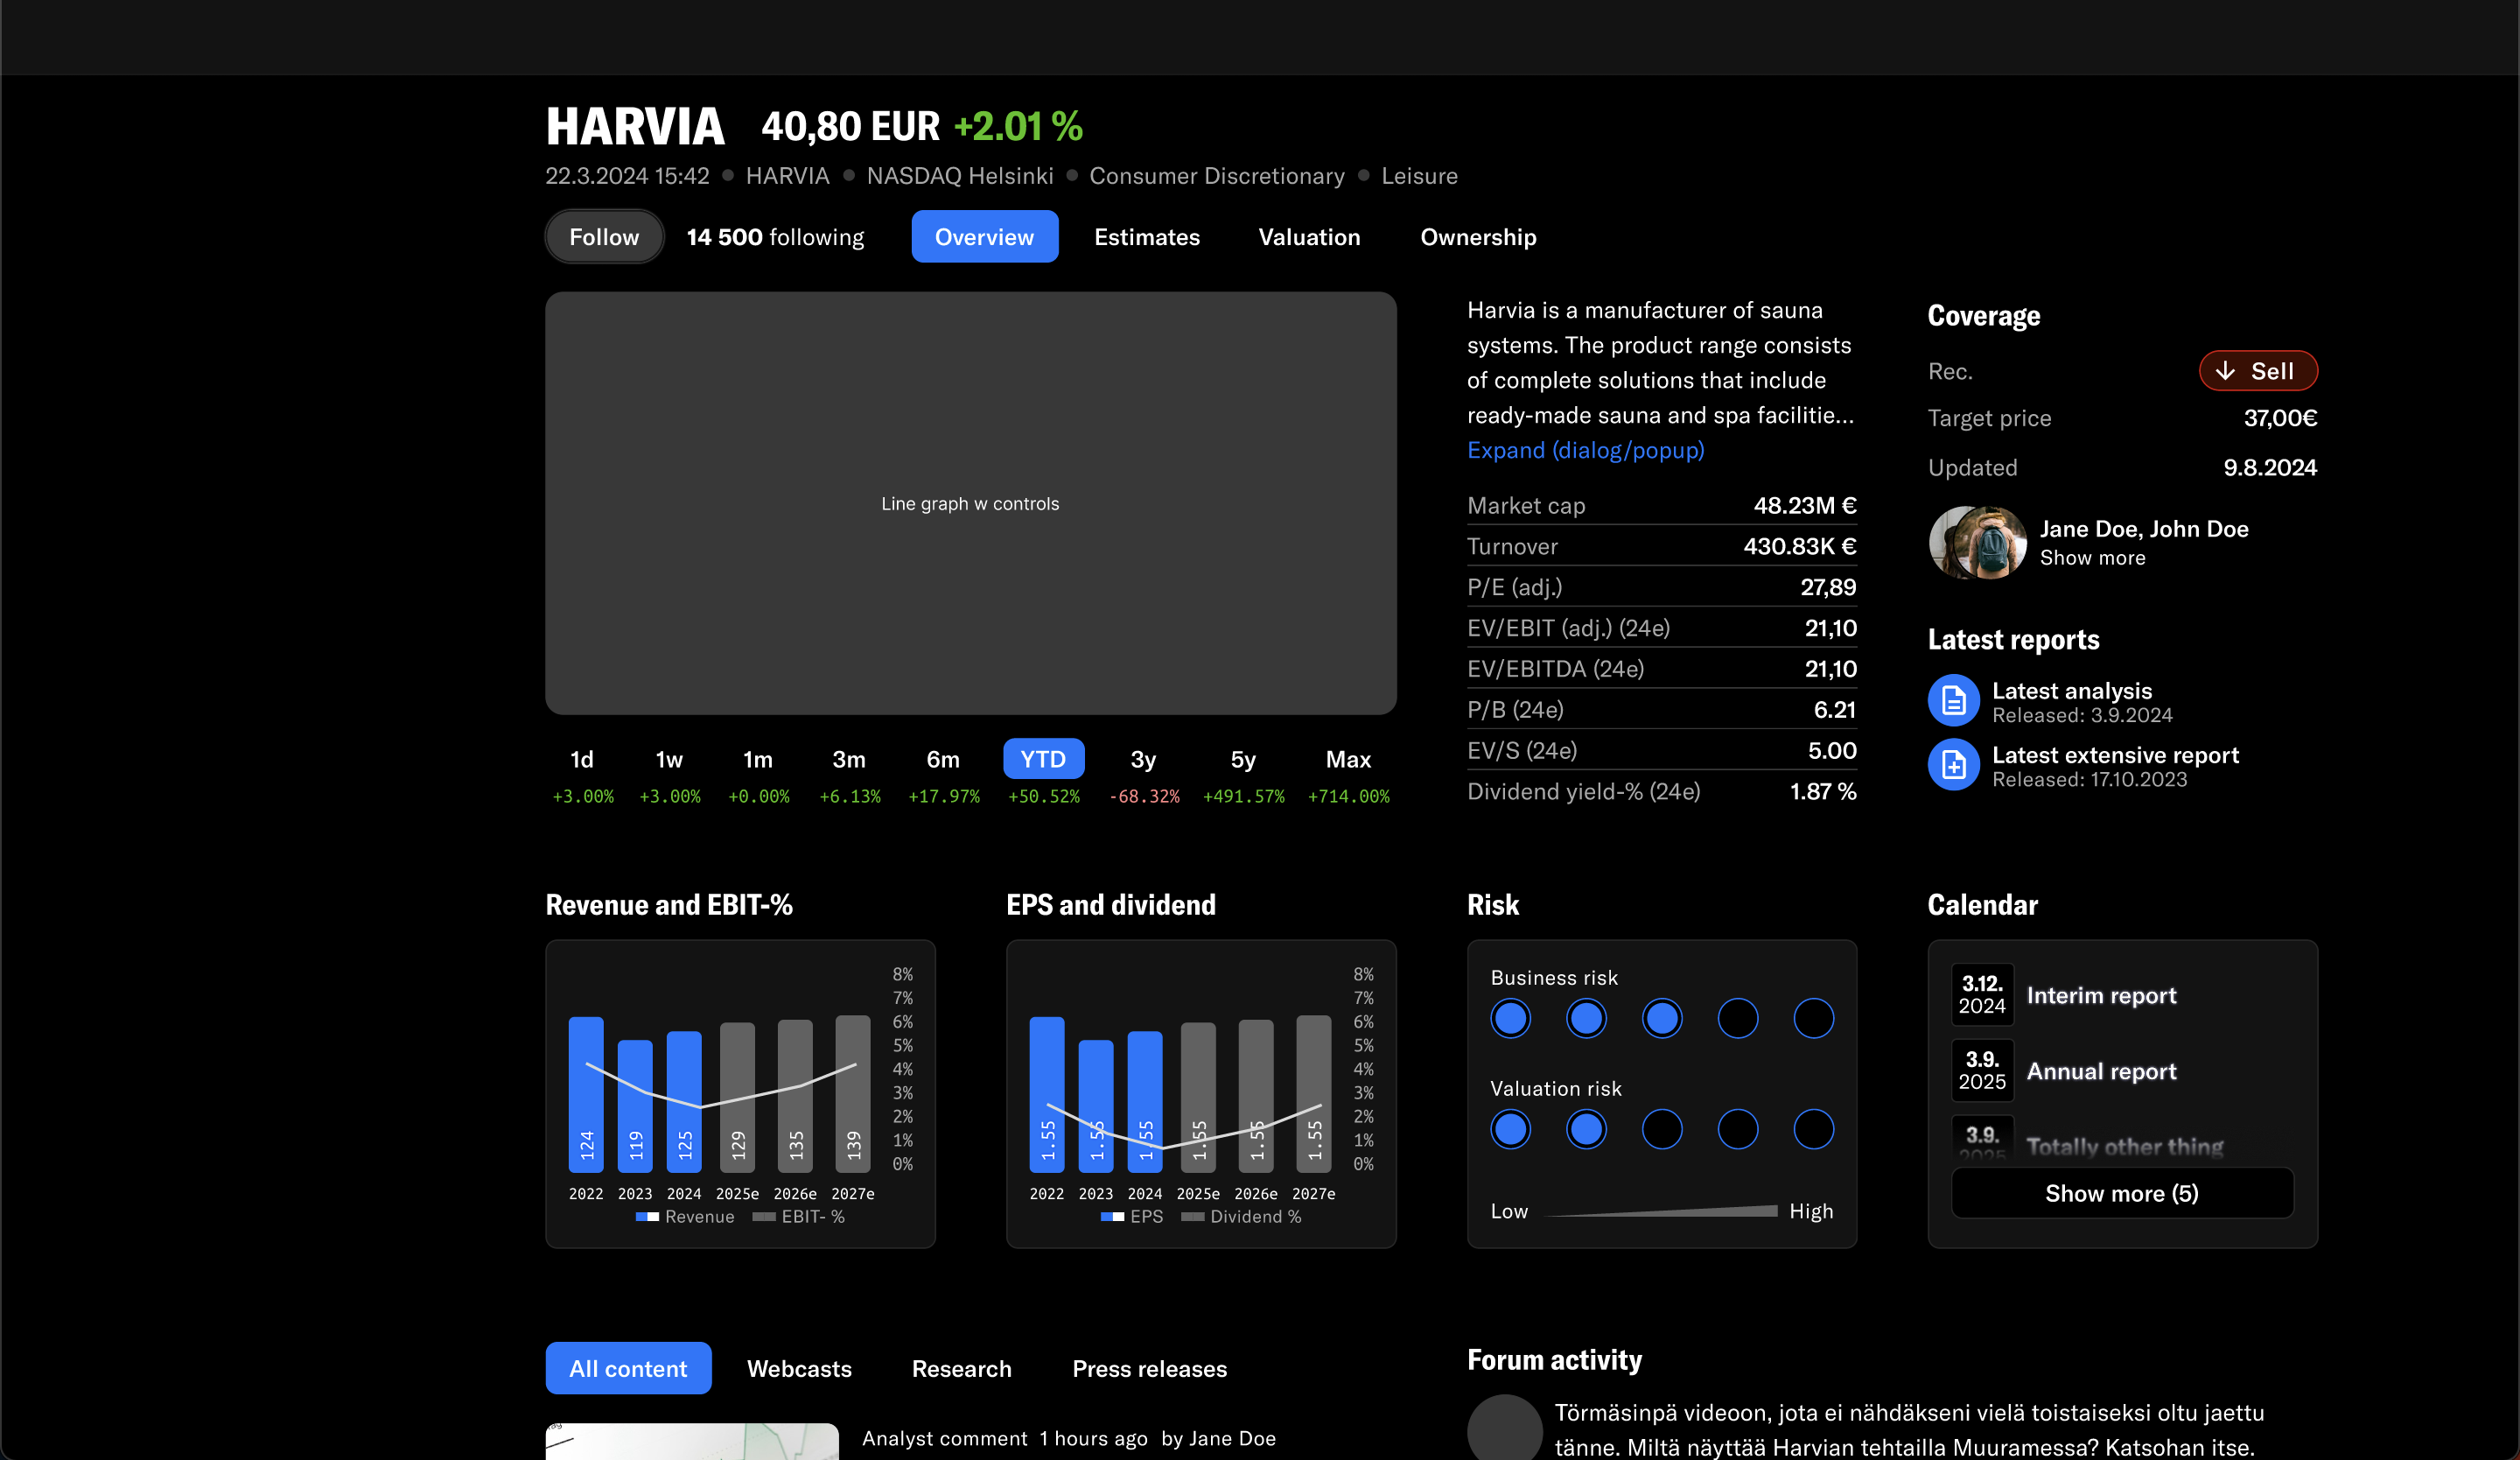The height and width of the screenshot is (1460, 2520).
Task: Click the Low-High risk scale bar
Action: tap(1661, 1211)
